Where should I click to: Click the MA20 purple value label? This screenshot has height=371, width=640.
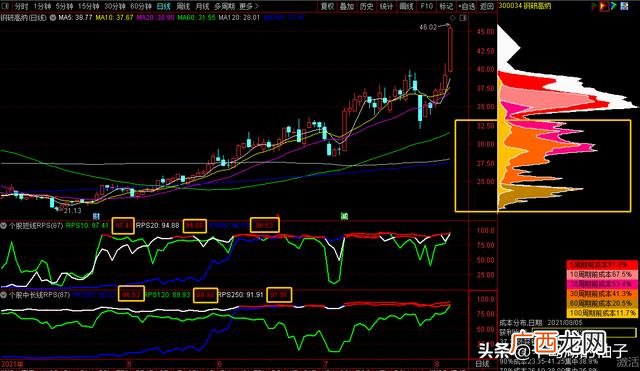[x=156, y=18]
